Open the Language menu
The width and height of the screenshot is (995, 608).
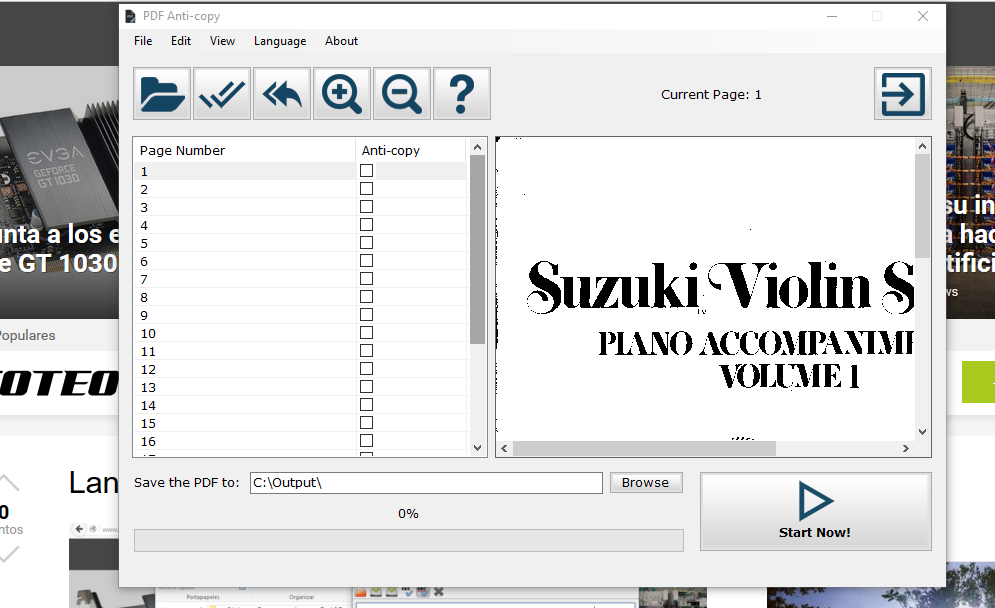pos(280,41)
